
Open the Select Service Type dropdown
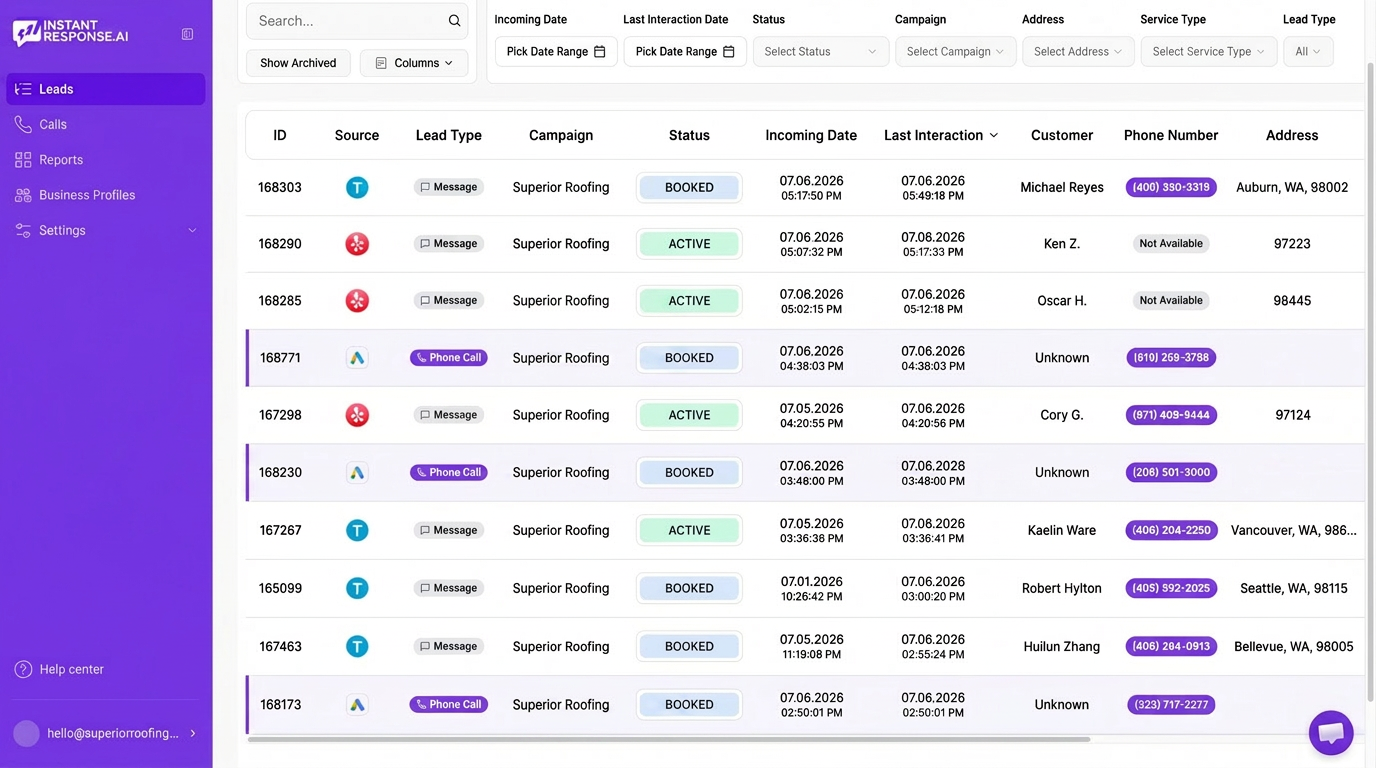(1209, 51)
